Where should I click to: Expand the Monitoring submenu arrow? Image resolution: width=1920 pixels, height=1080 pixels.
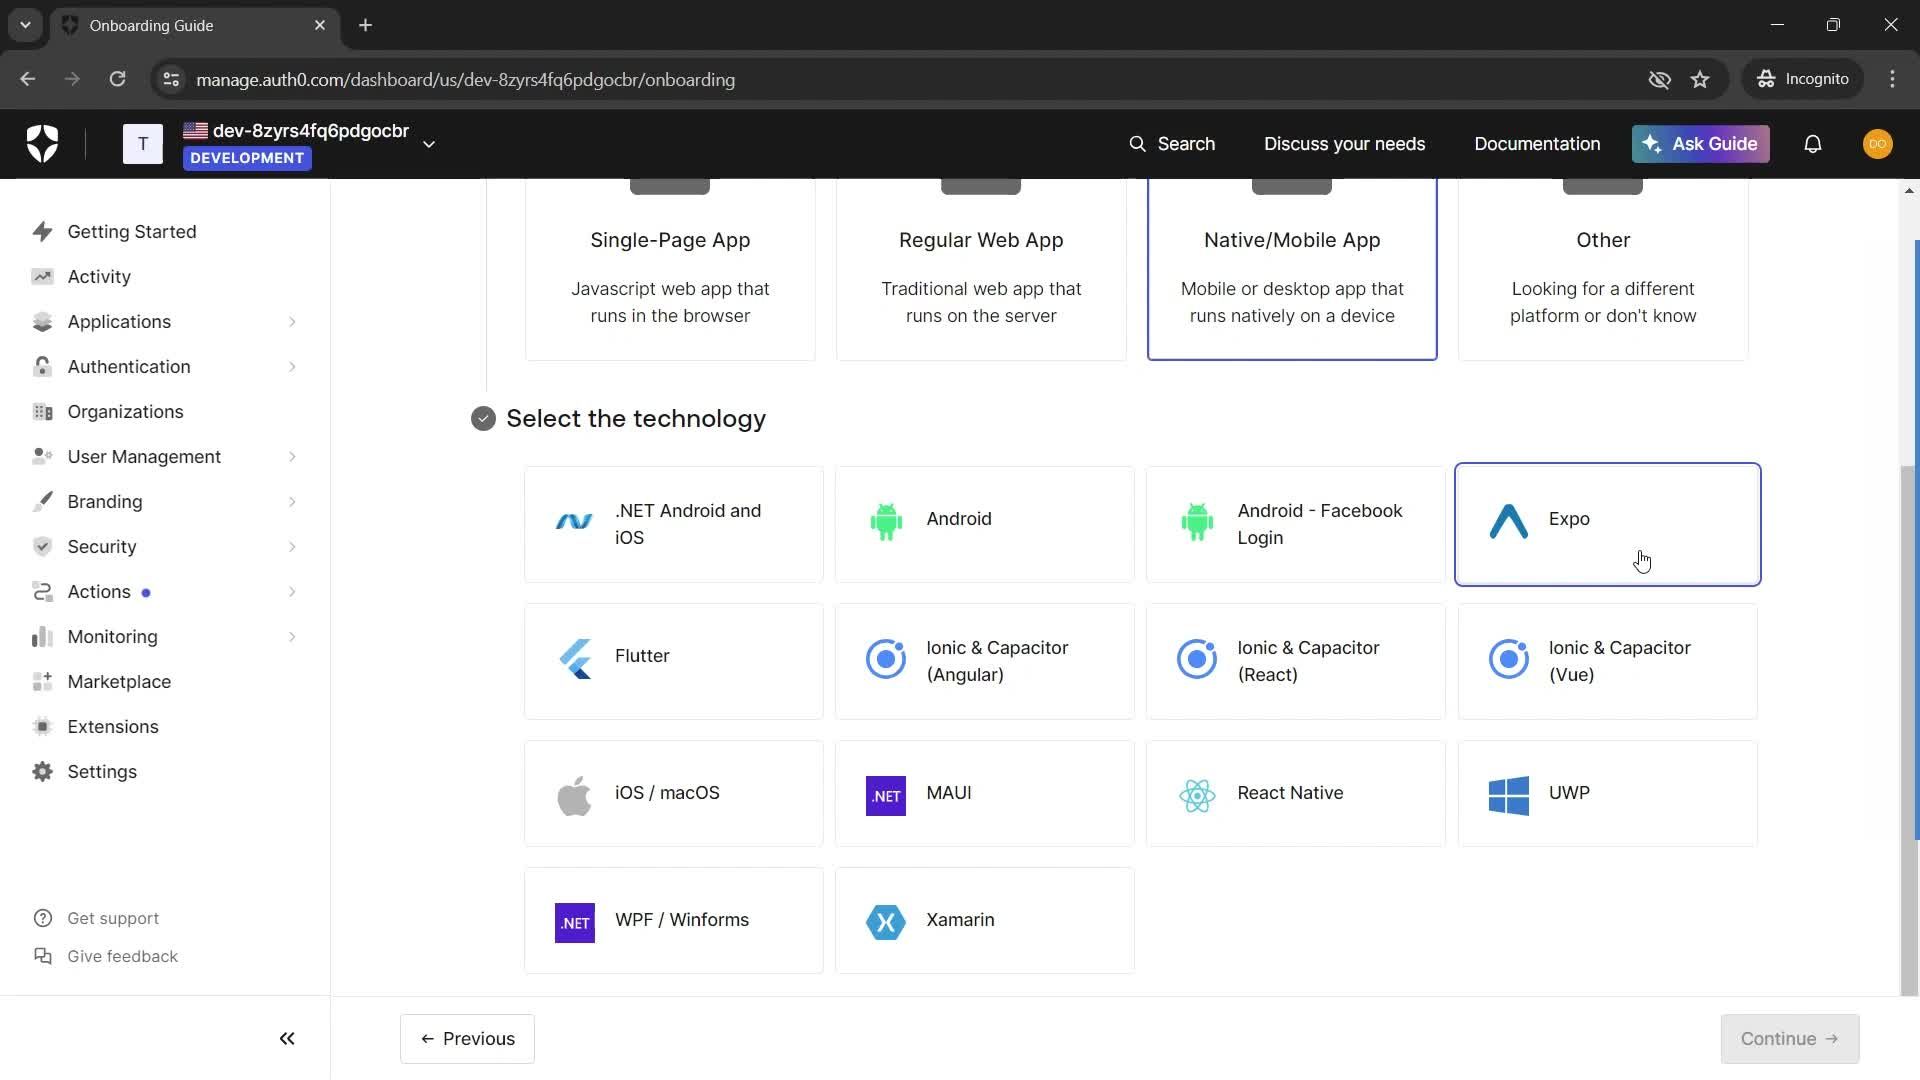coord(292,637)
